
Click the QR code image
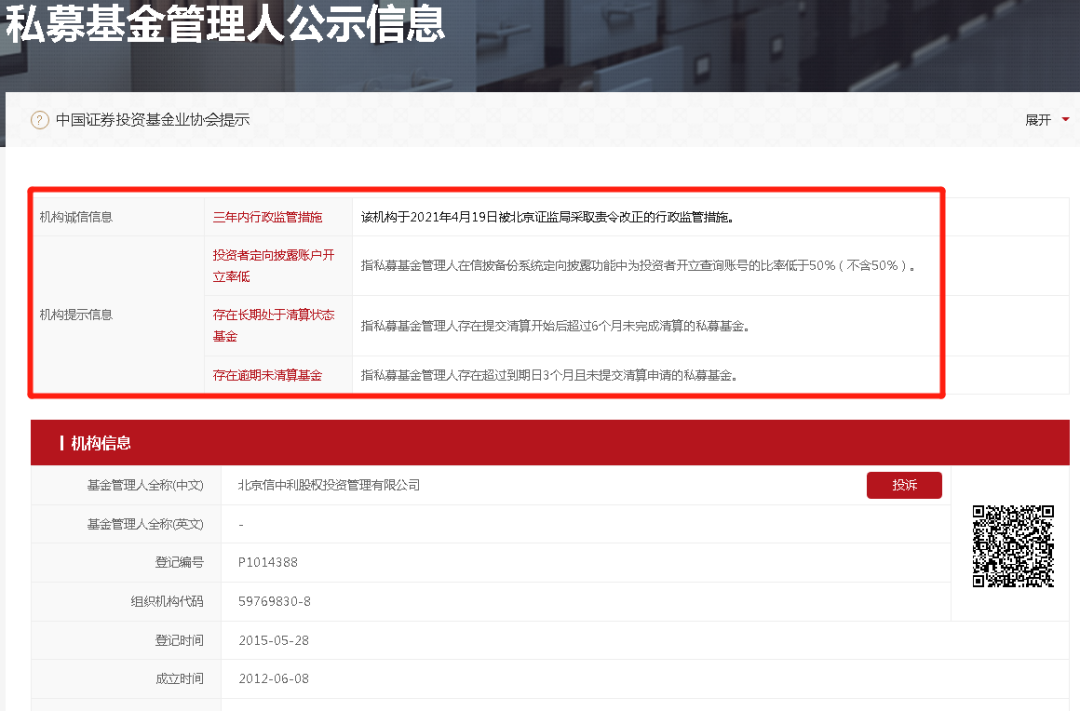1013,546
